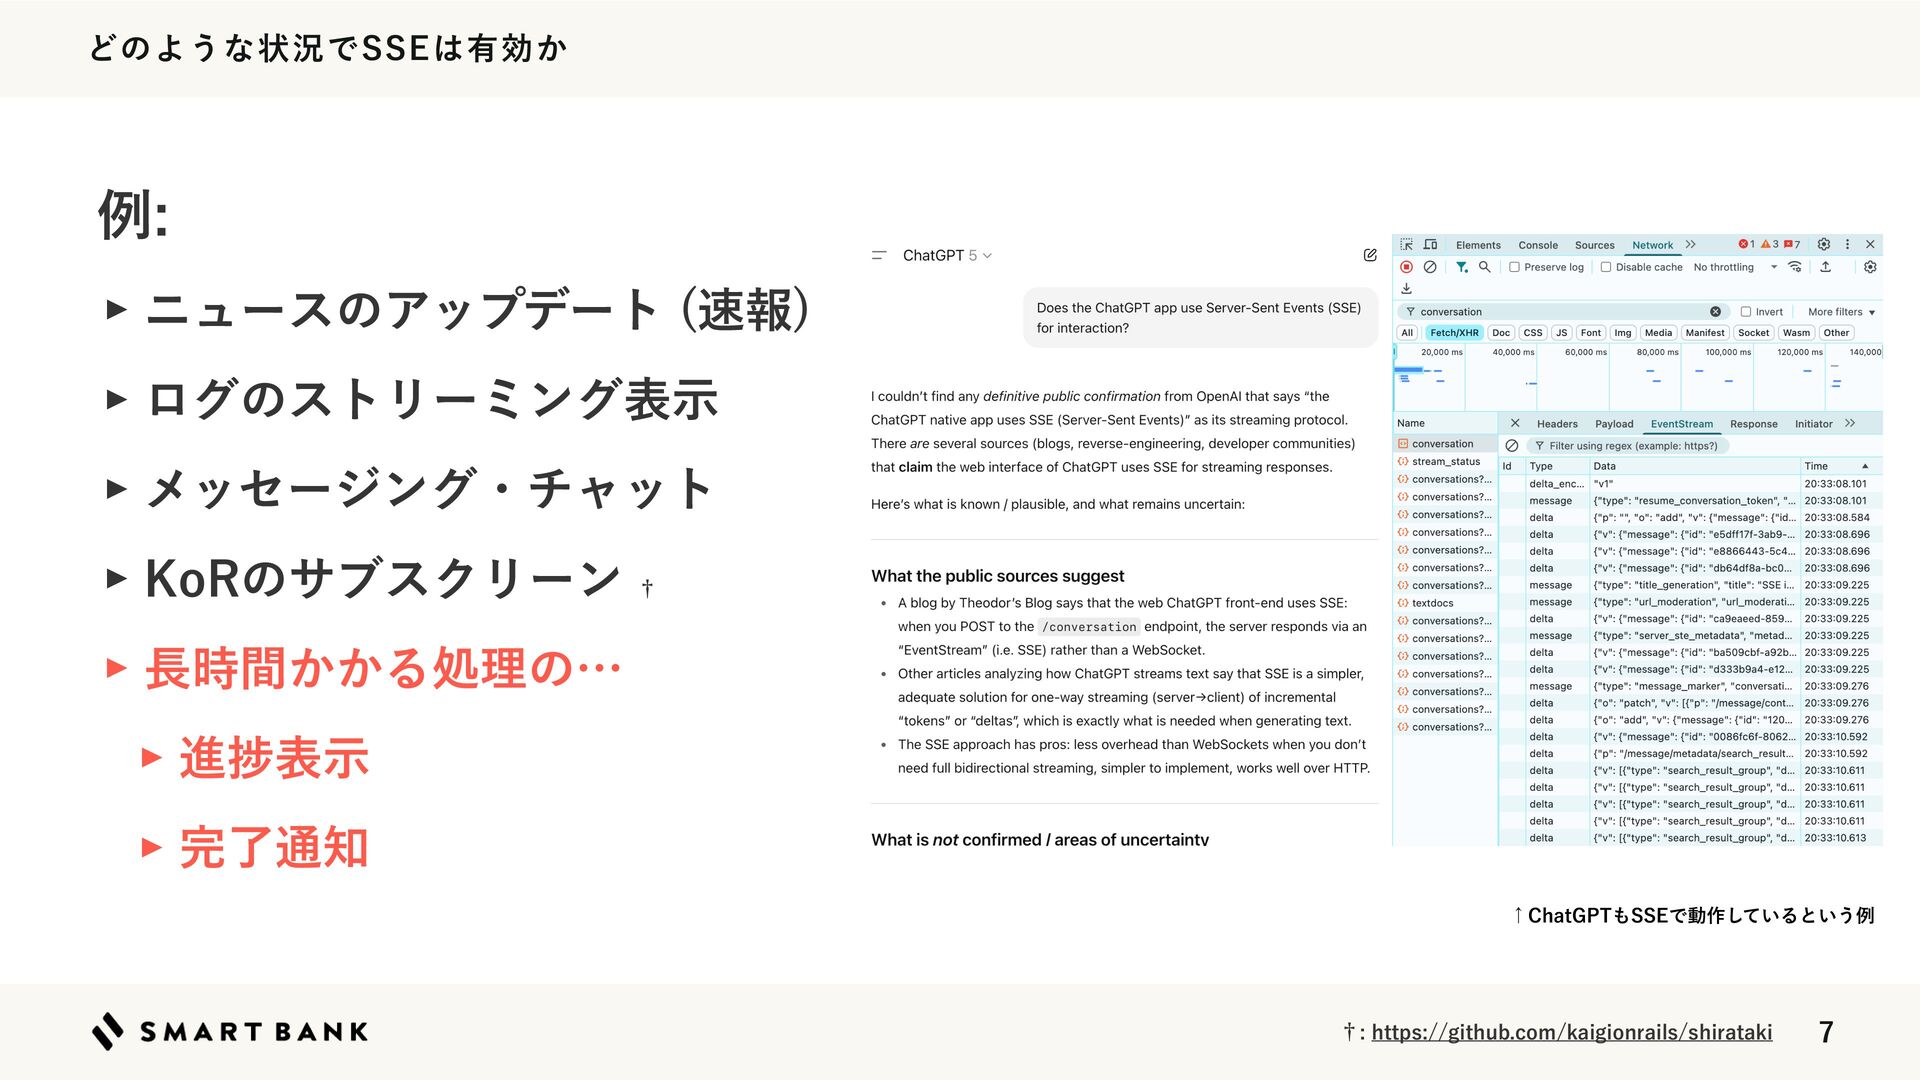Select event row containing "title_generation"
The height and width of the screenshot is (1080, 1920).
(x=1690, y=585)
